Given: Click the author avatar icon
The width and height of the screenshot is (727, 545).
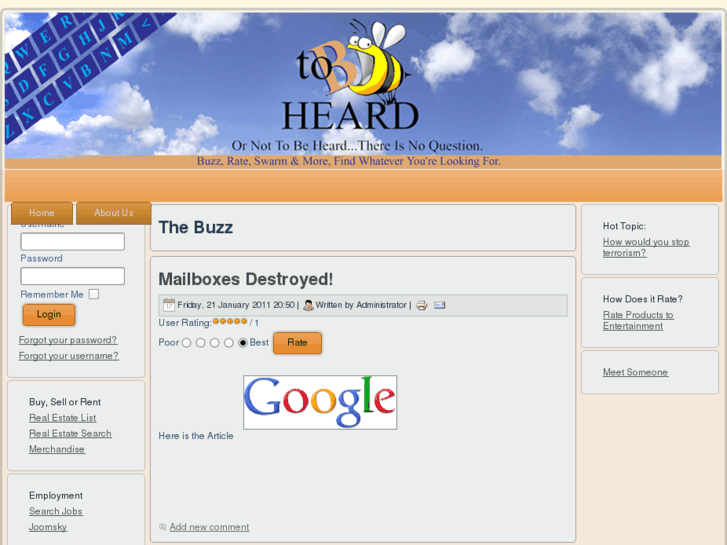Looking at the screenshot, I should pos(308,305).
